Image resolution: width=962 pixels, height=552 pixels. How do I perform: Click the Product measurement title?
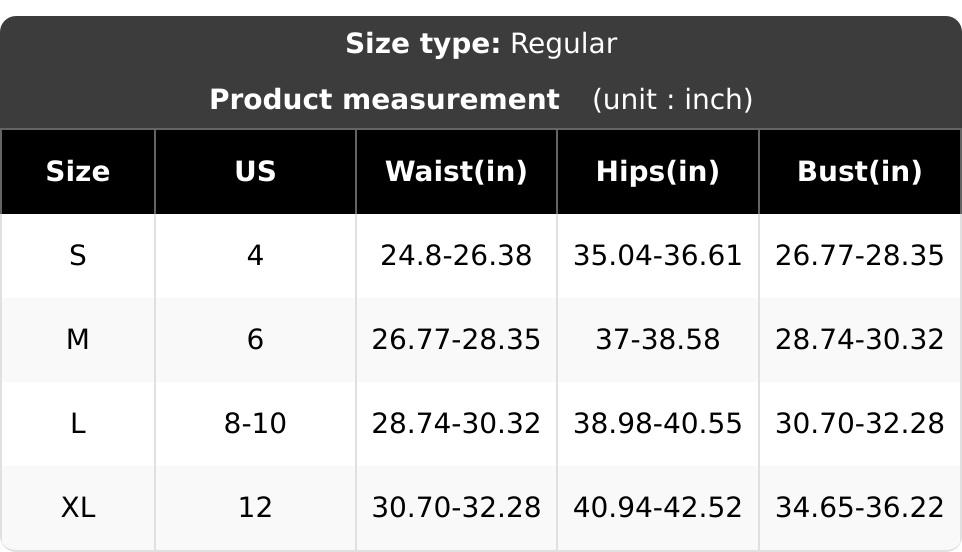coord(385,99)
